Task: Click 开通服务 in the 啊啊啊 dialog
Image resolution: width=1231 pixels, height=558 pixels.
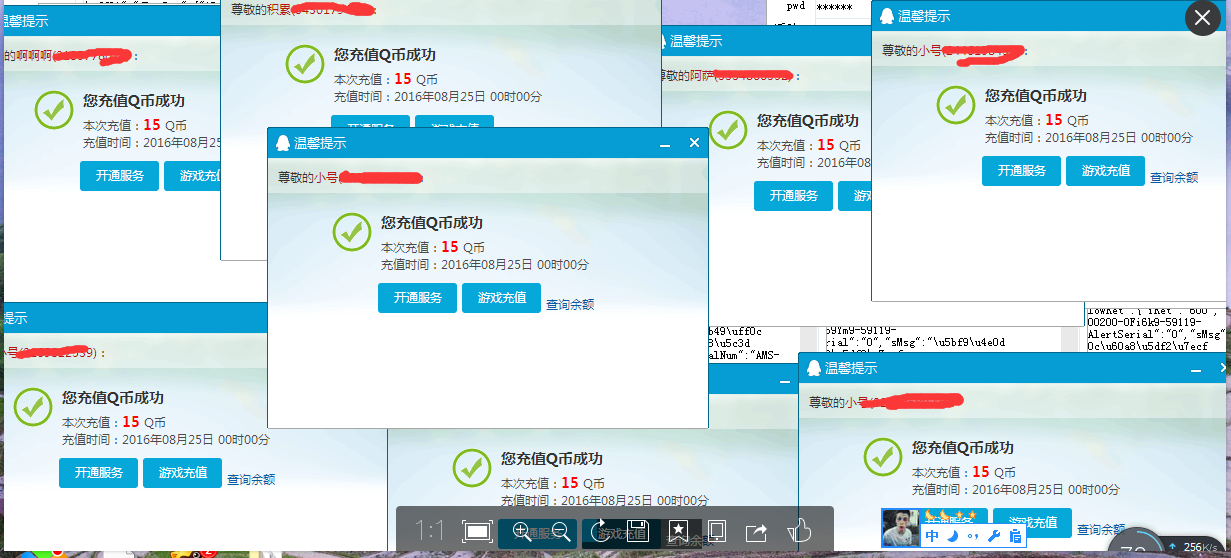Action: click(119, 176)
